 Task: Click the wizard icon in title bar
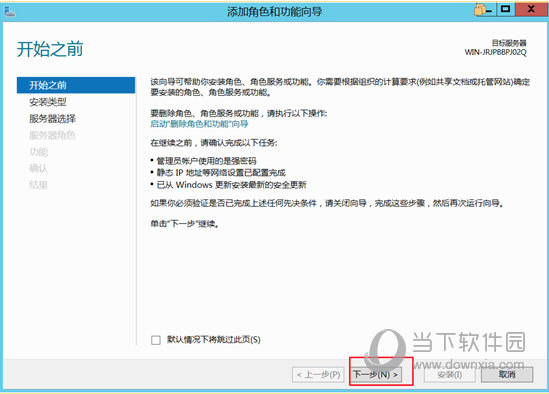(x=9, y=12)
